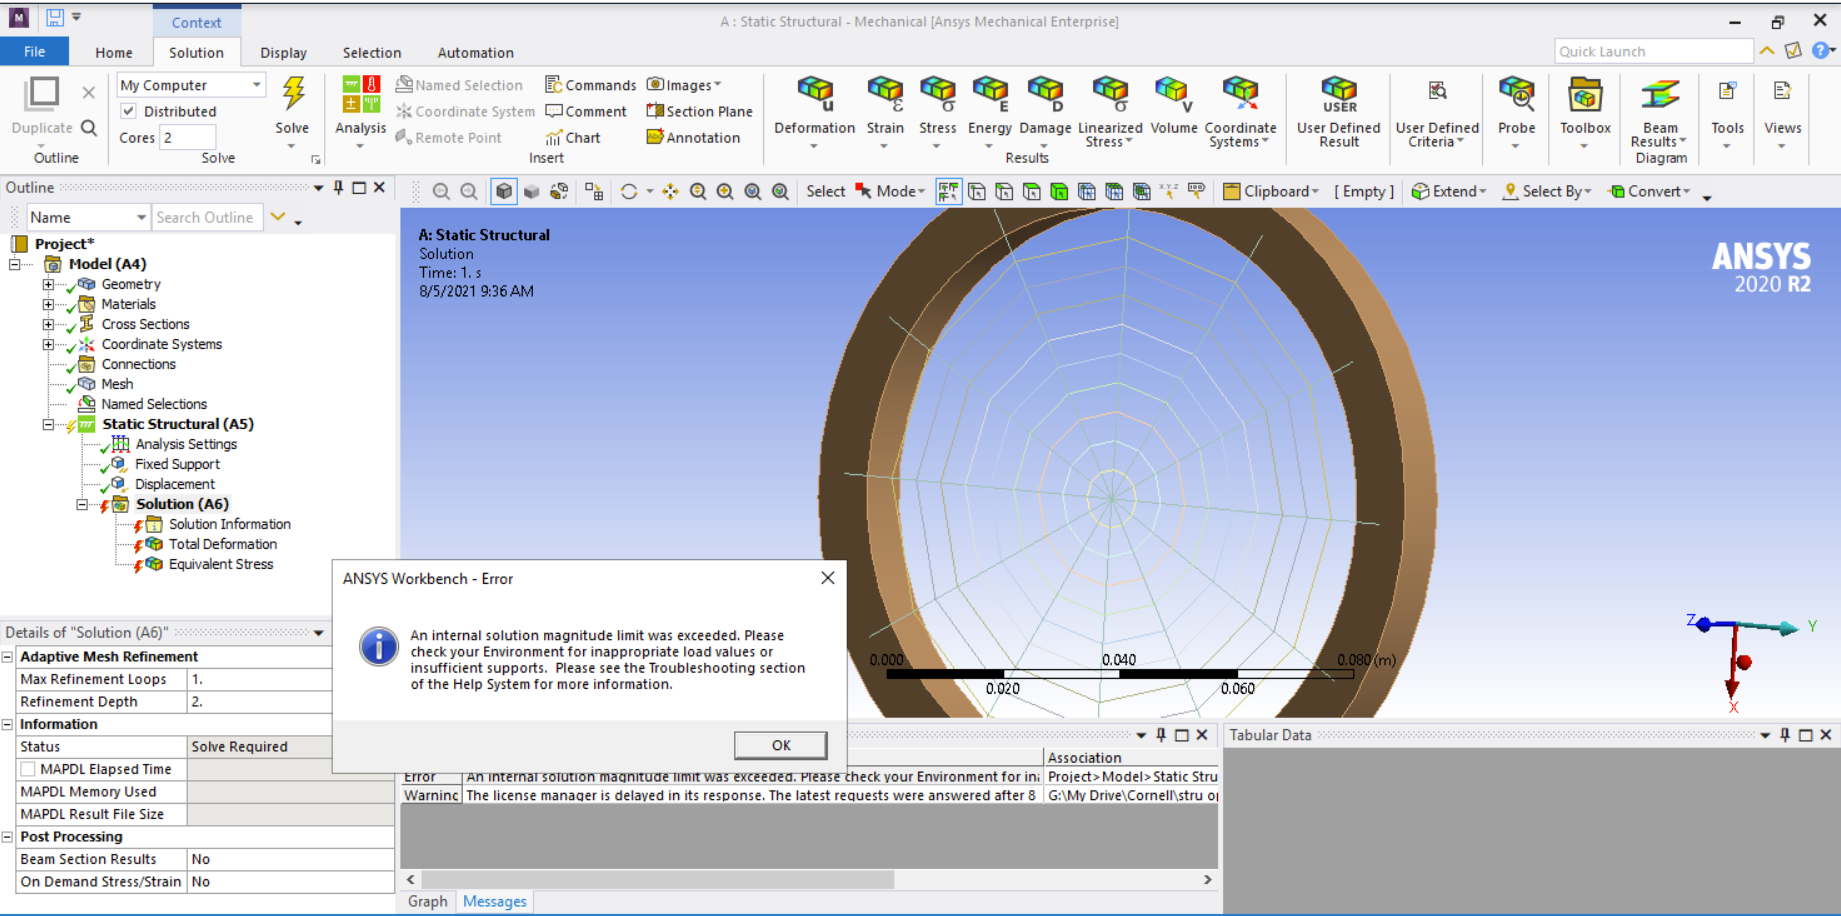The height and width of the screenshot is (916, 1841).
Task: Open the Energy results menu
Action: point(989,111)
